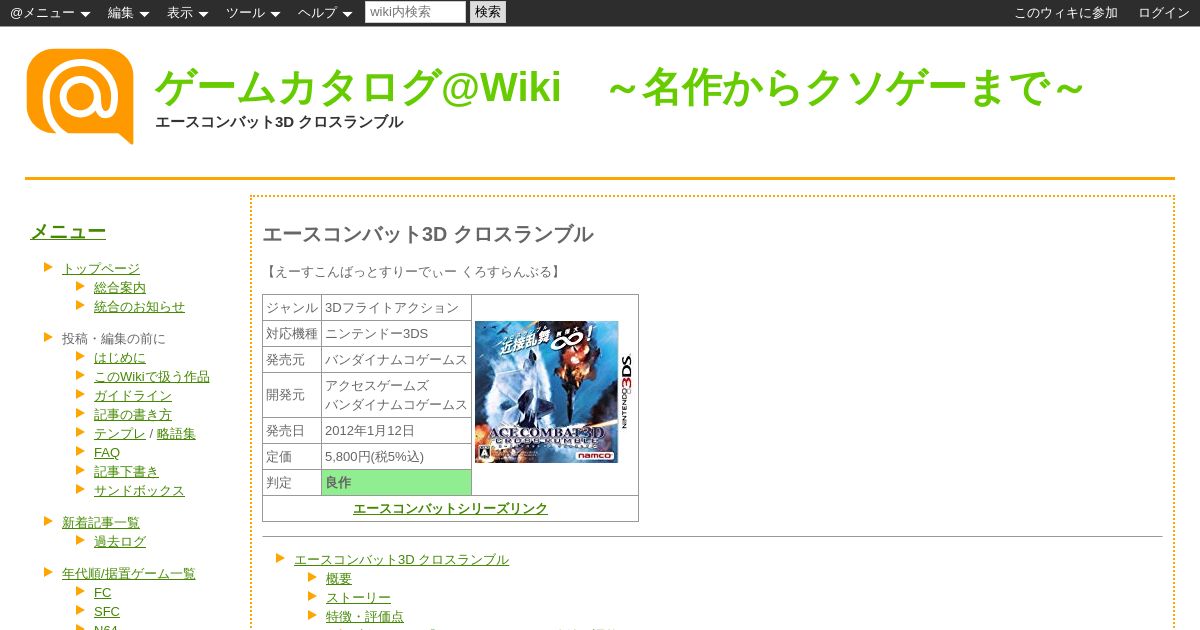Click 良作 rating cell
Screen dimensions: 1200x630
(x=396, y=482)
